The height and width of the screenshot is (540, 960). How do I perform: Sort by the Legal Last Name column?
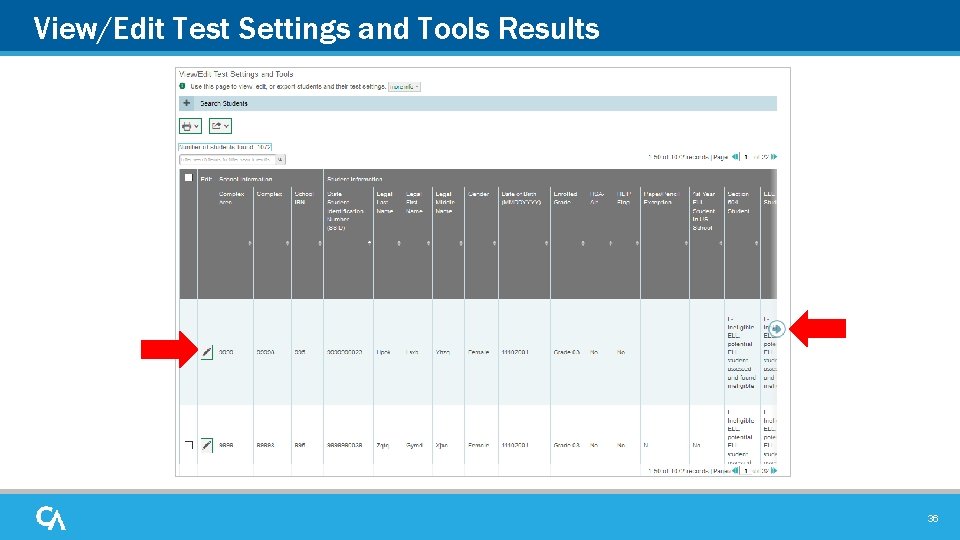(x=399, y=244)
